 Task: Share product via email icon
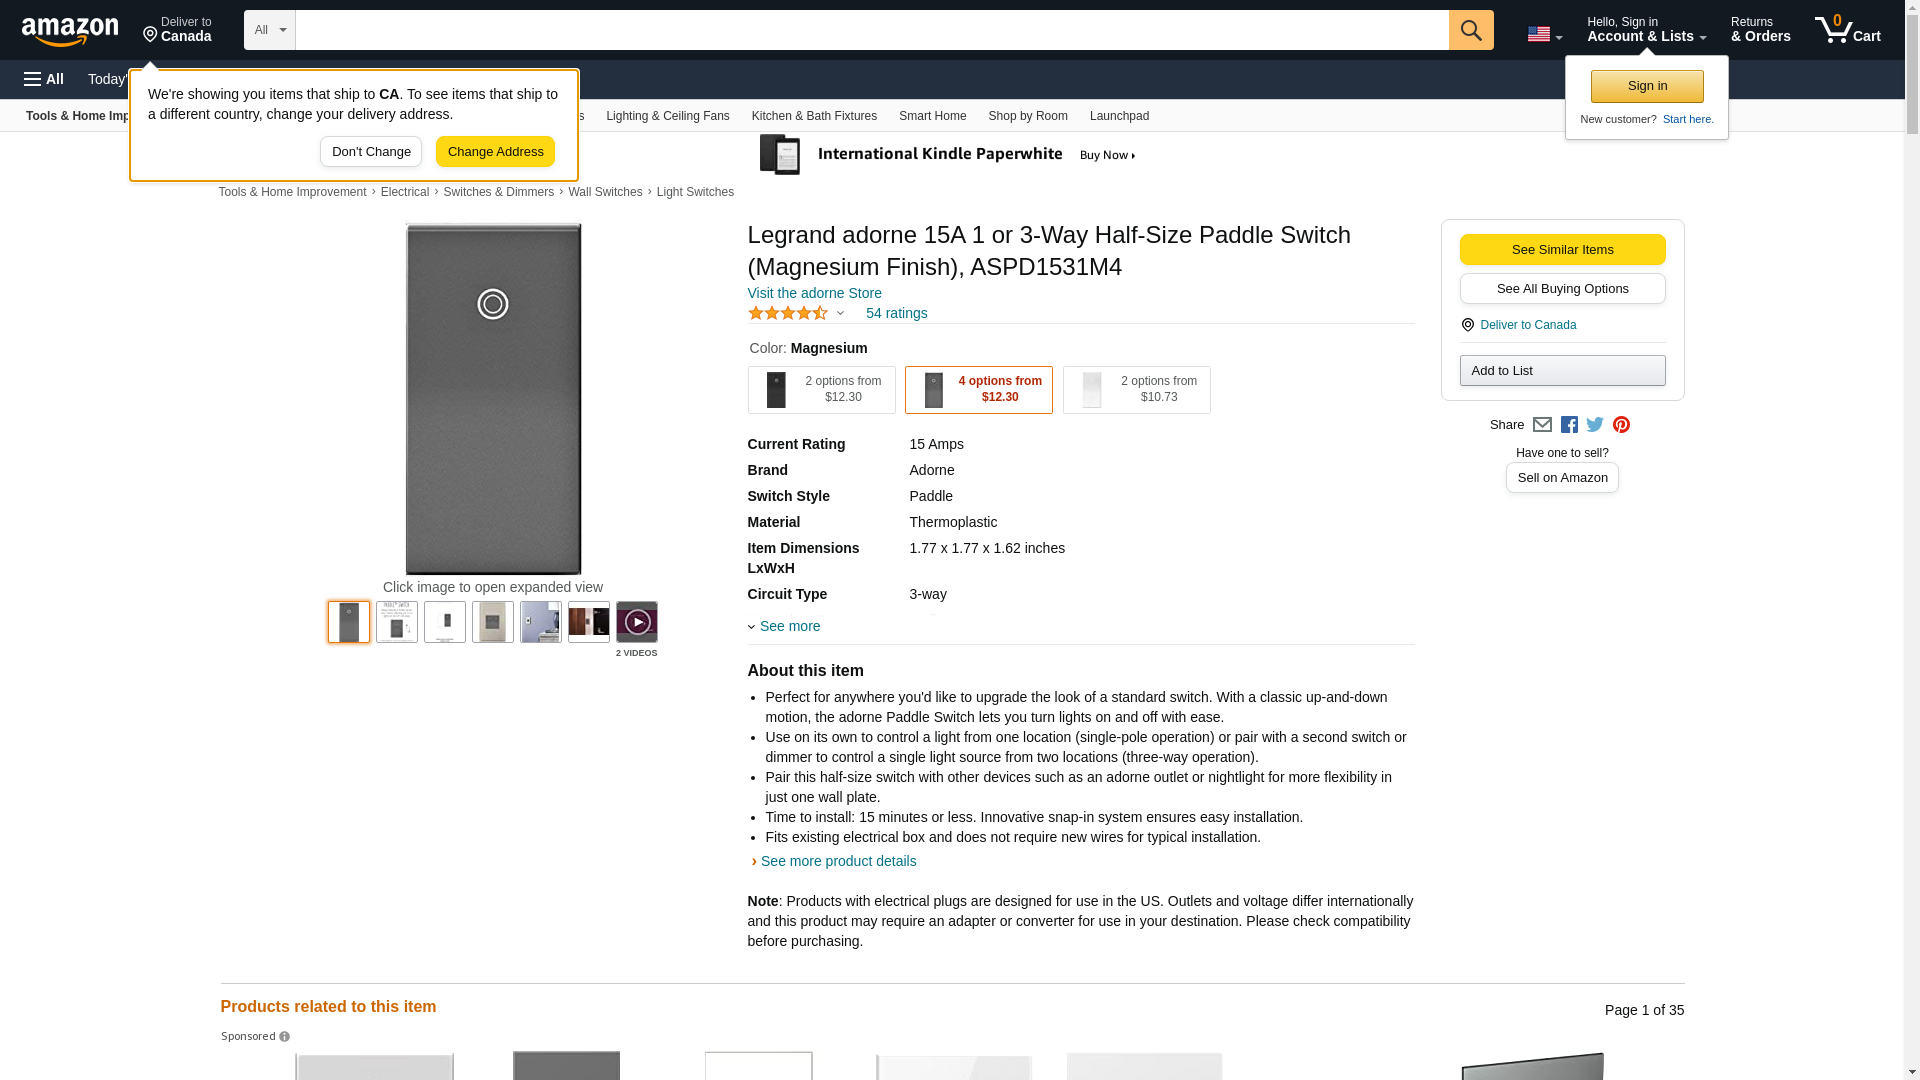click(1542, 425)
